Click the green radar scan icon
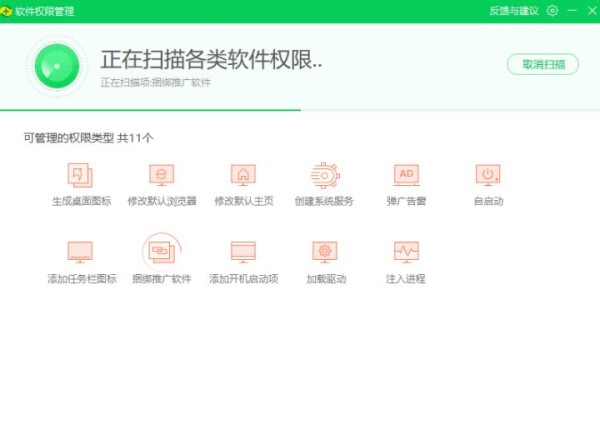Screen dimensions: 600x445 [57, 65]
